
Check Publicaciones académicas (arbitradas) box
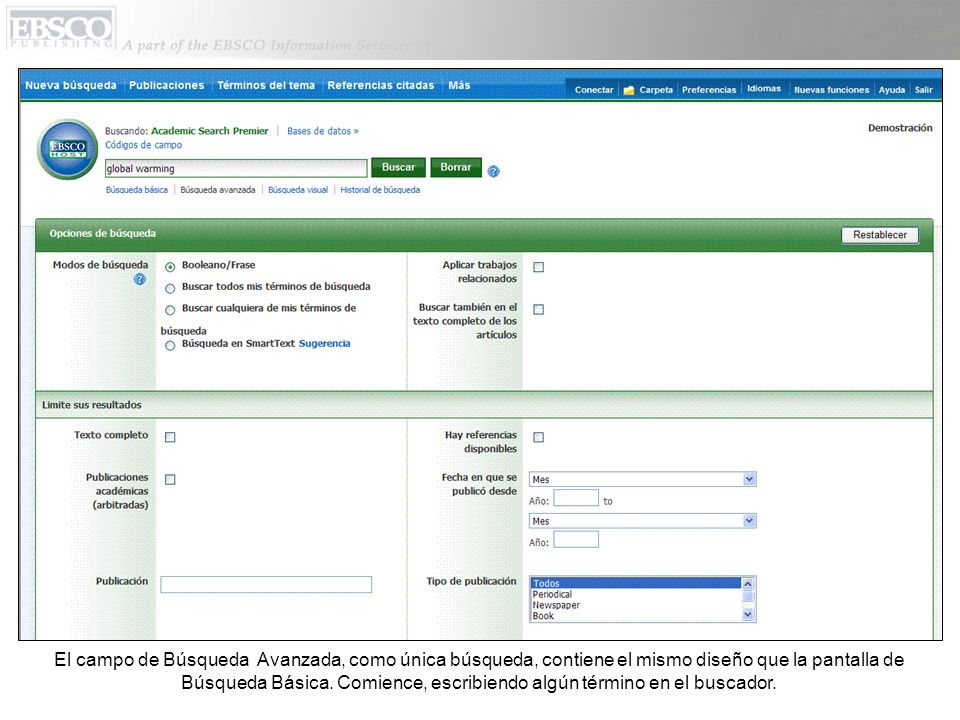(170, 479)
